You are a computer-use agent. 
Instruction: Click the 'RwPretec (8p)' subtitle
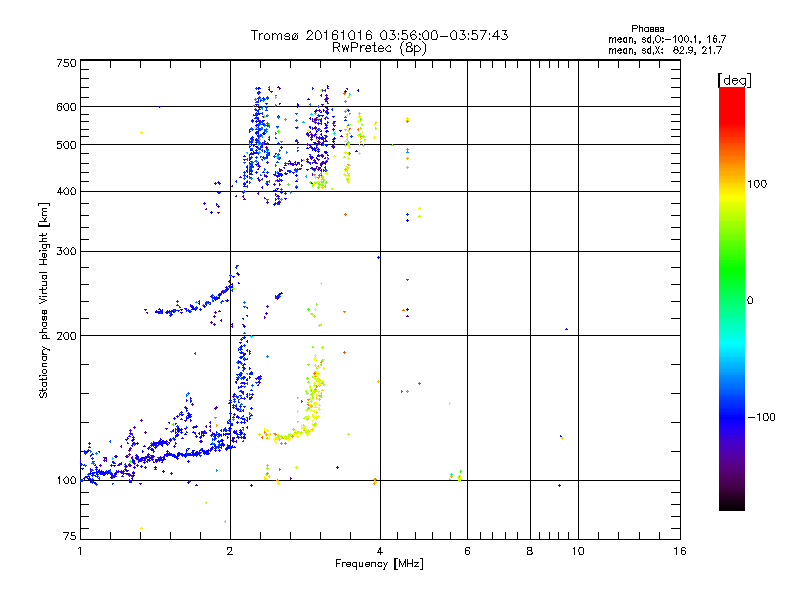point(379,48)
